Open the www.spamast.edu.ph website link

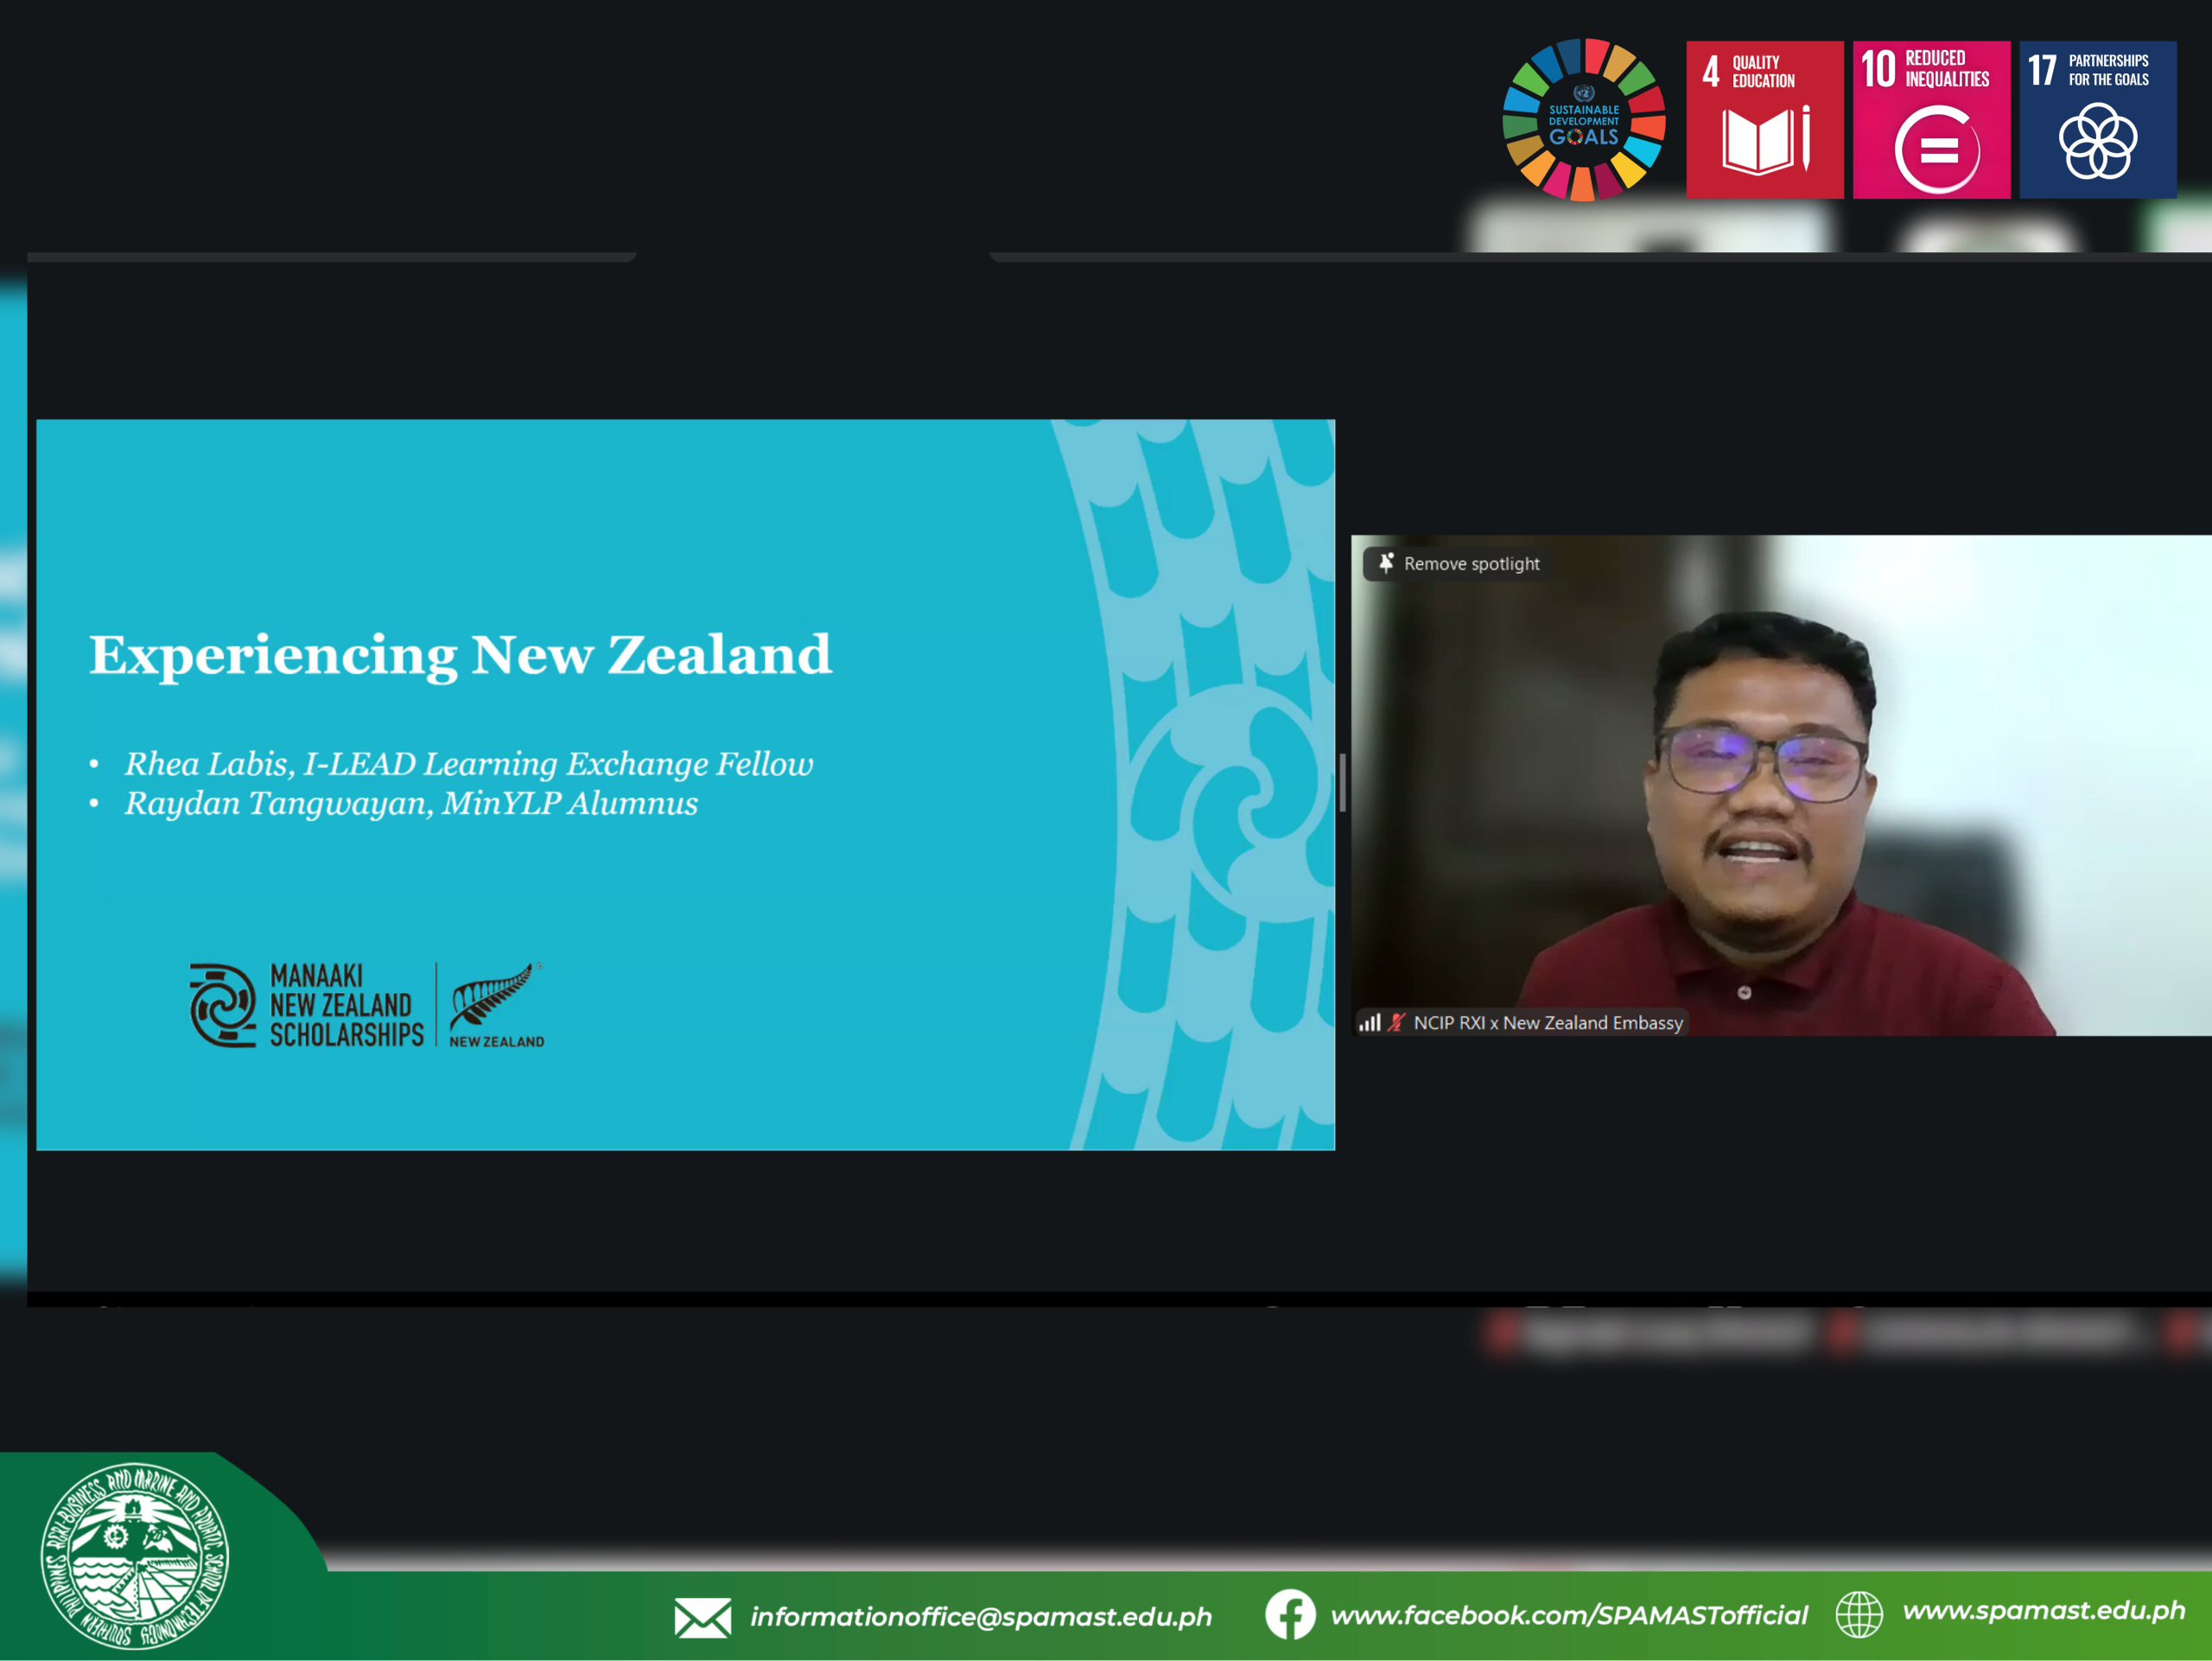(2043, 1610)
